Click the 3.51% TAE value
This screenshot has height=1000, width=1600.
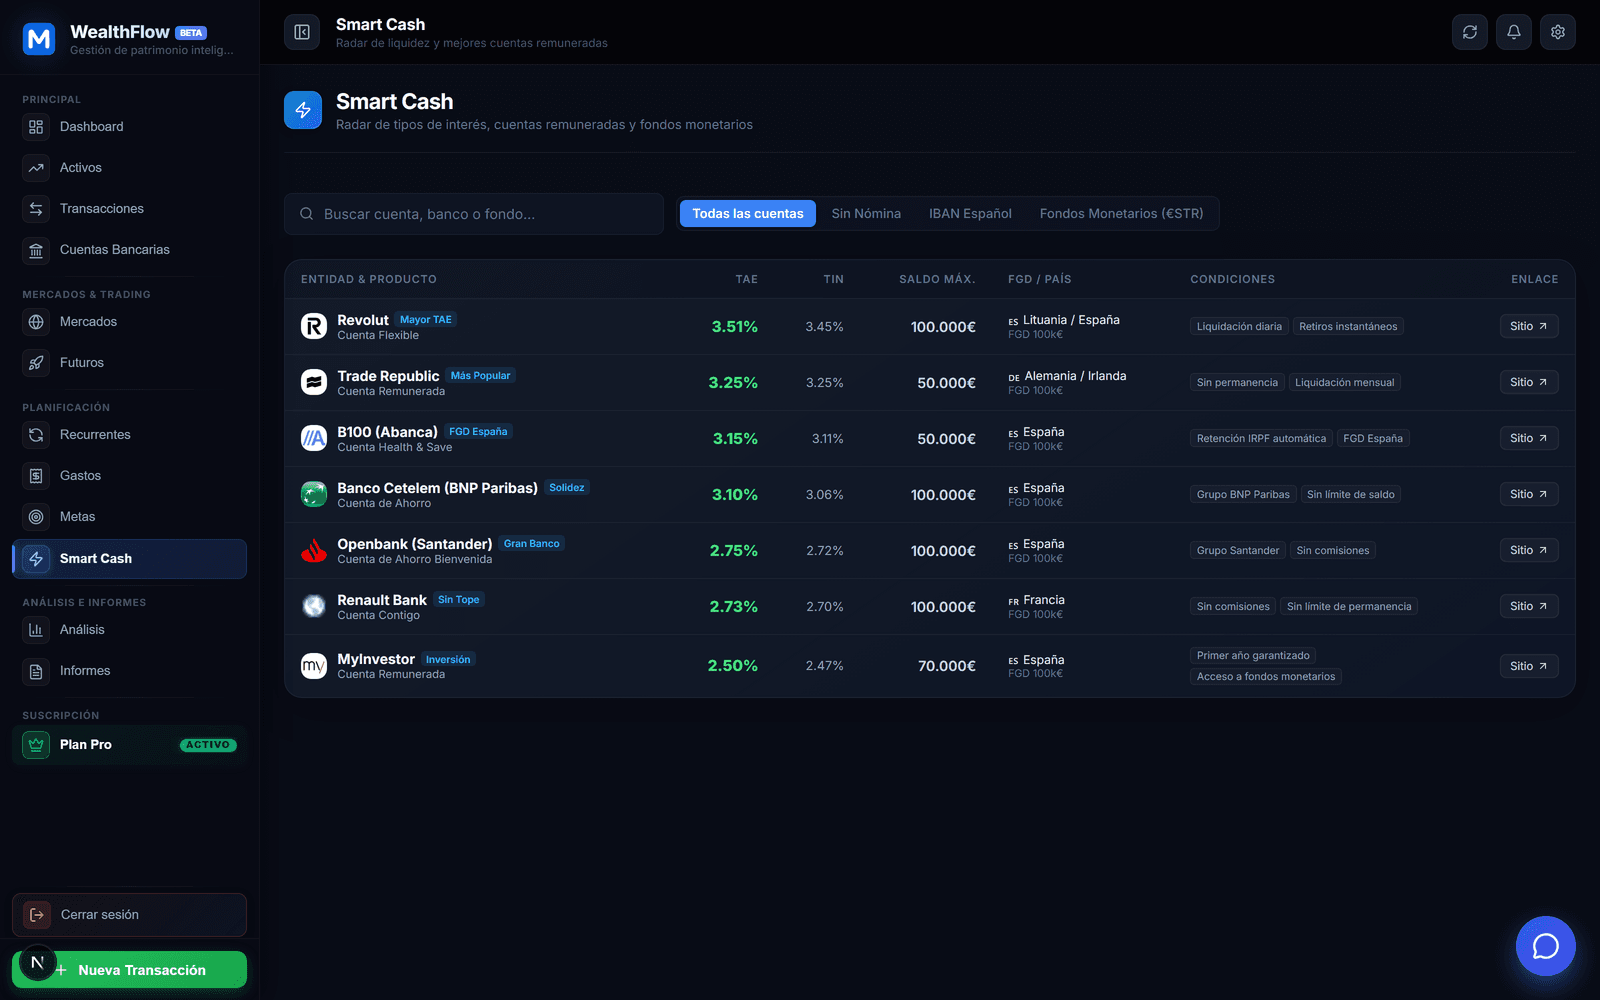(735, 327)
